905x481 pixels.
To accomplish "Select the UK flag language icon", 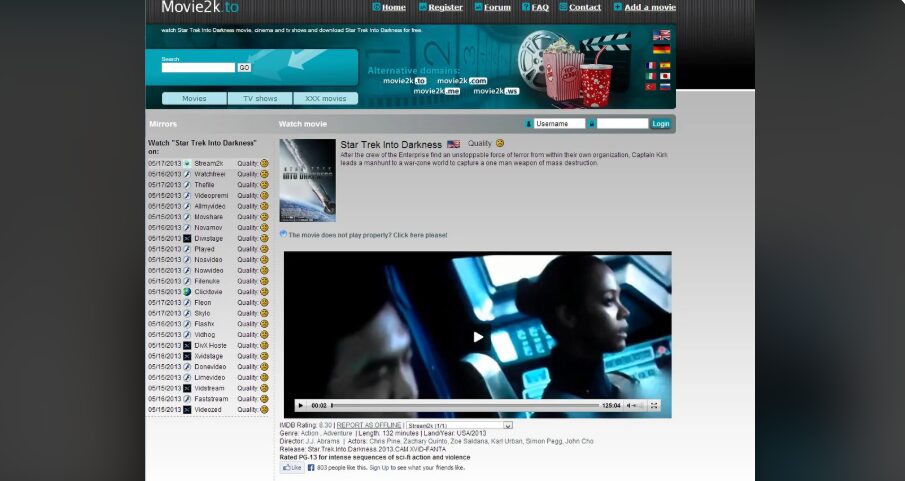I will [x=661, y=35].
